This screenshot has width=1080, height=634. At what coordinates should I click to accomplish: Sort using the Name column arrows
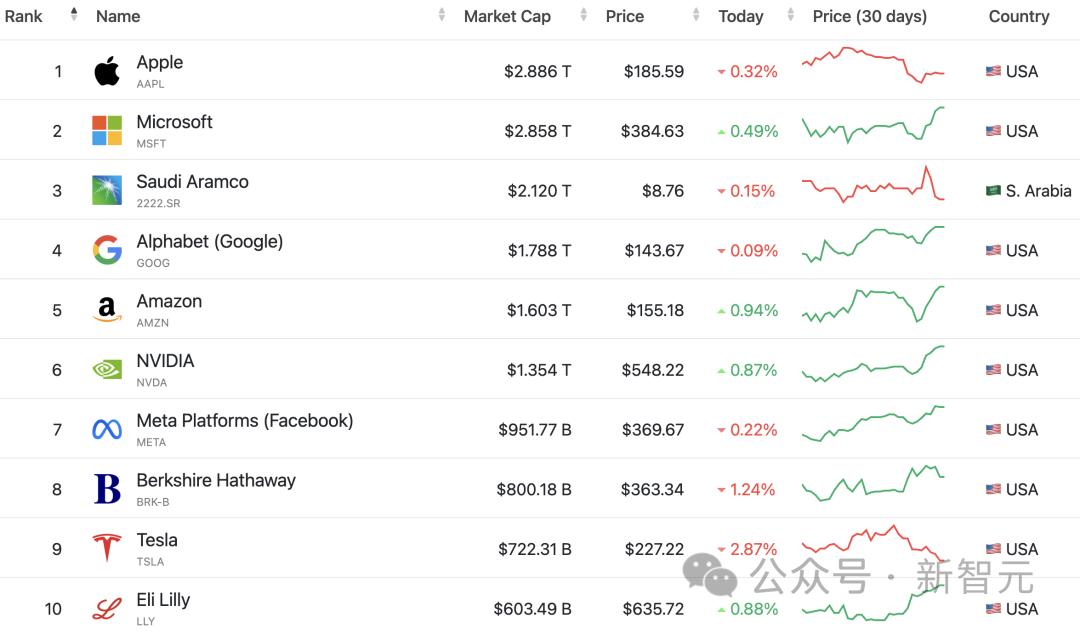click(442, 15)
